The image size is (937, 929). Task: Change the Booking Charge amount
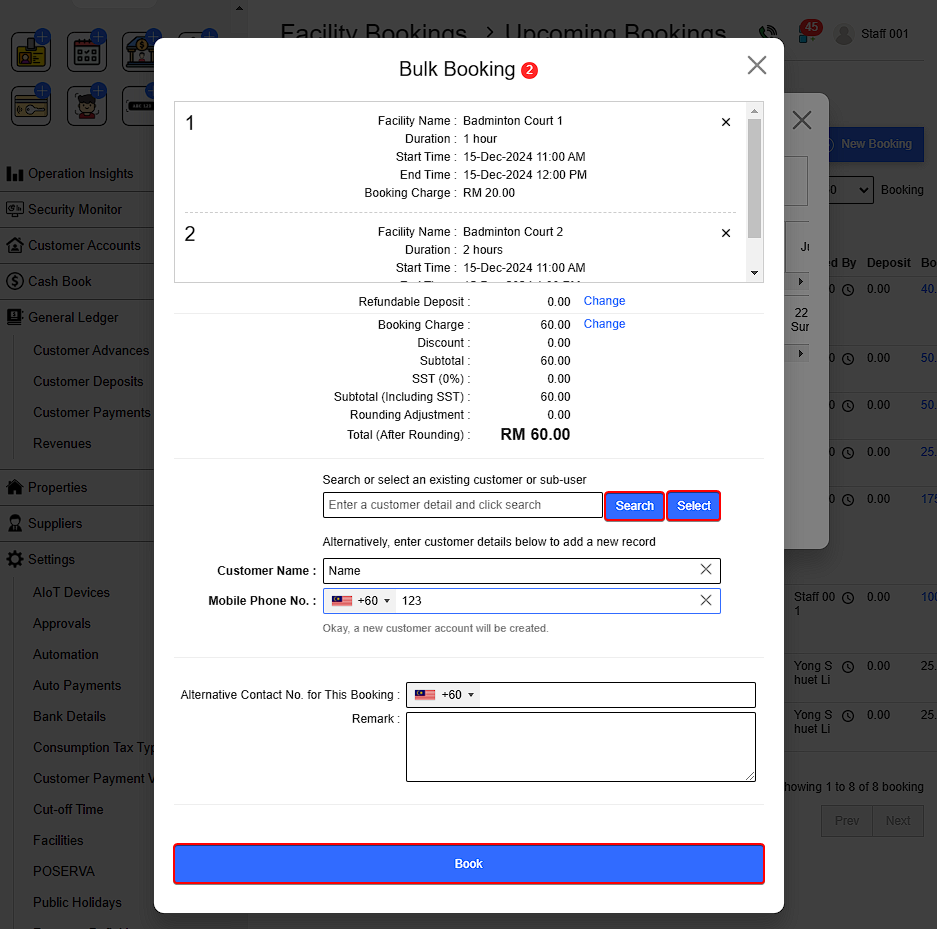click(x=604, y=324)
